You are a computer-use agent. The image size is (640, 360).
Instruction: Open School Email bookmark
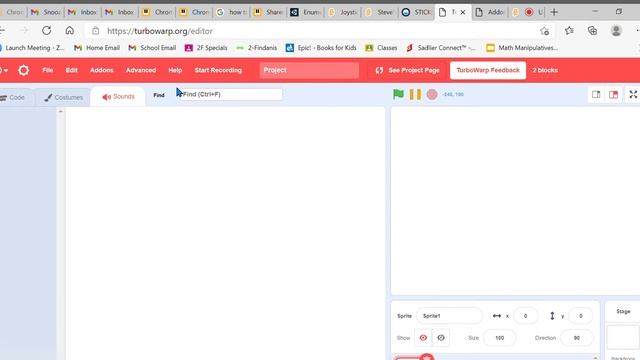[152, 48]
